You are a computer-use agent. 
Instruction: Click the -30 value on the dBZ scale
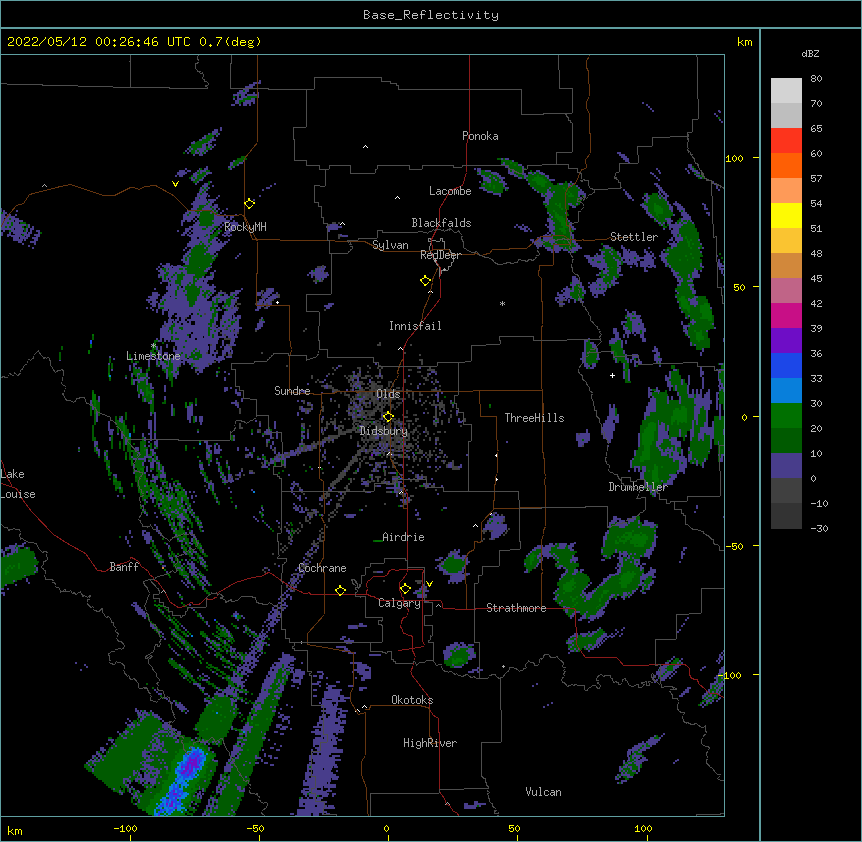coord(819,528)
